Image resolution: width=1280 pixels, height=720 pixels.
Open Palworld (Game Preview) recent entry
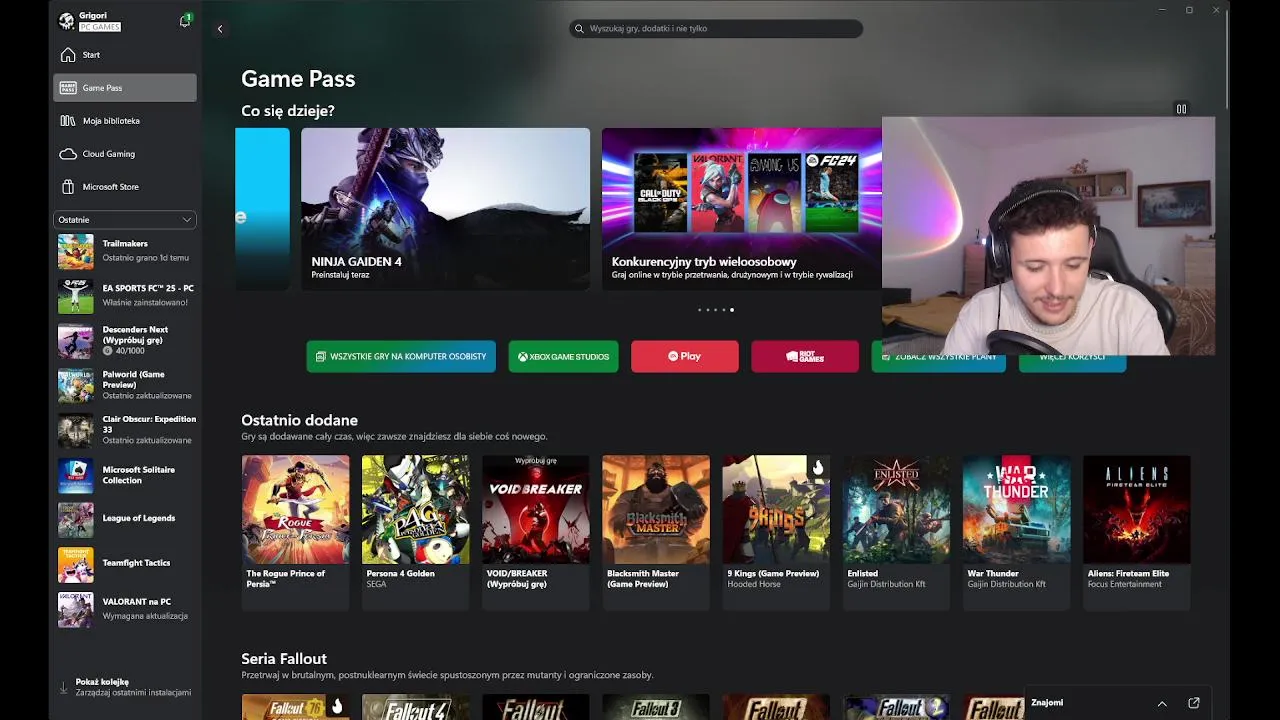[x=125, y=385]
